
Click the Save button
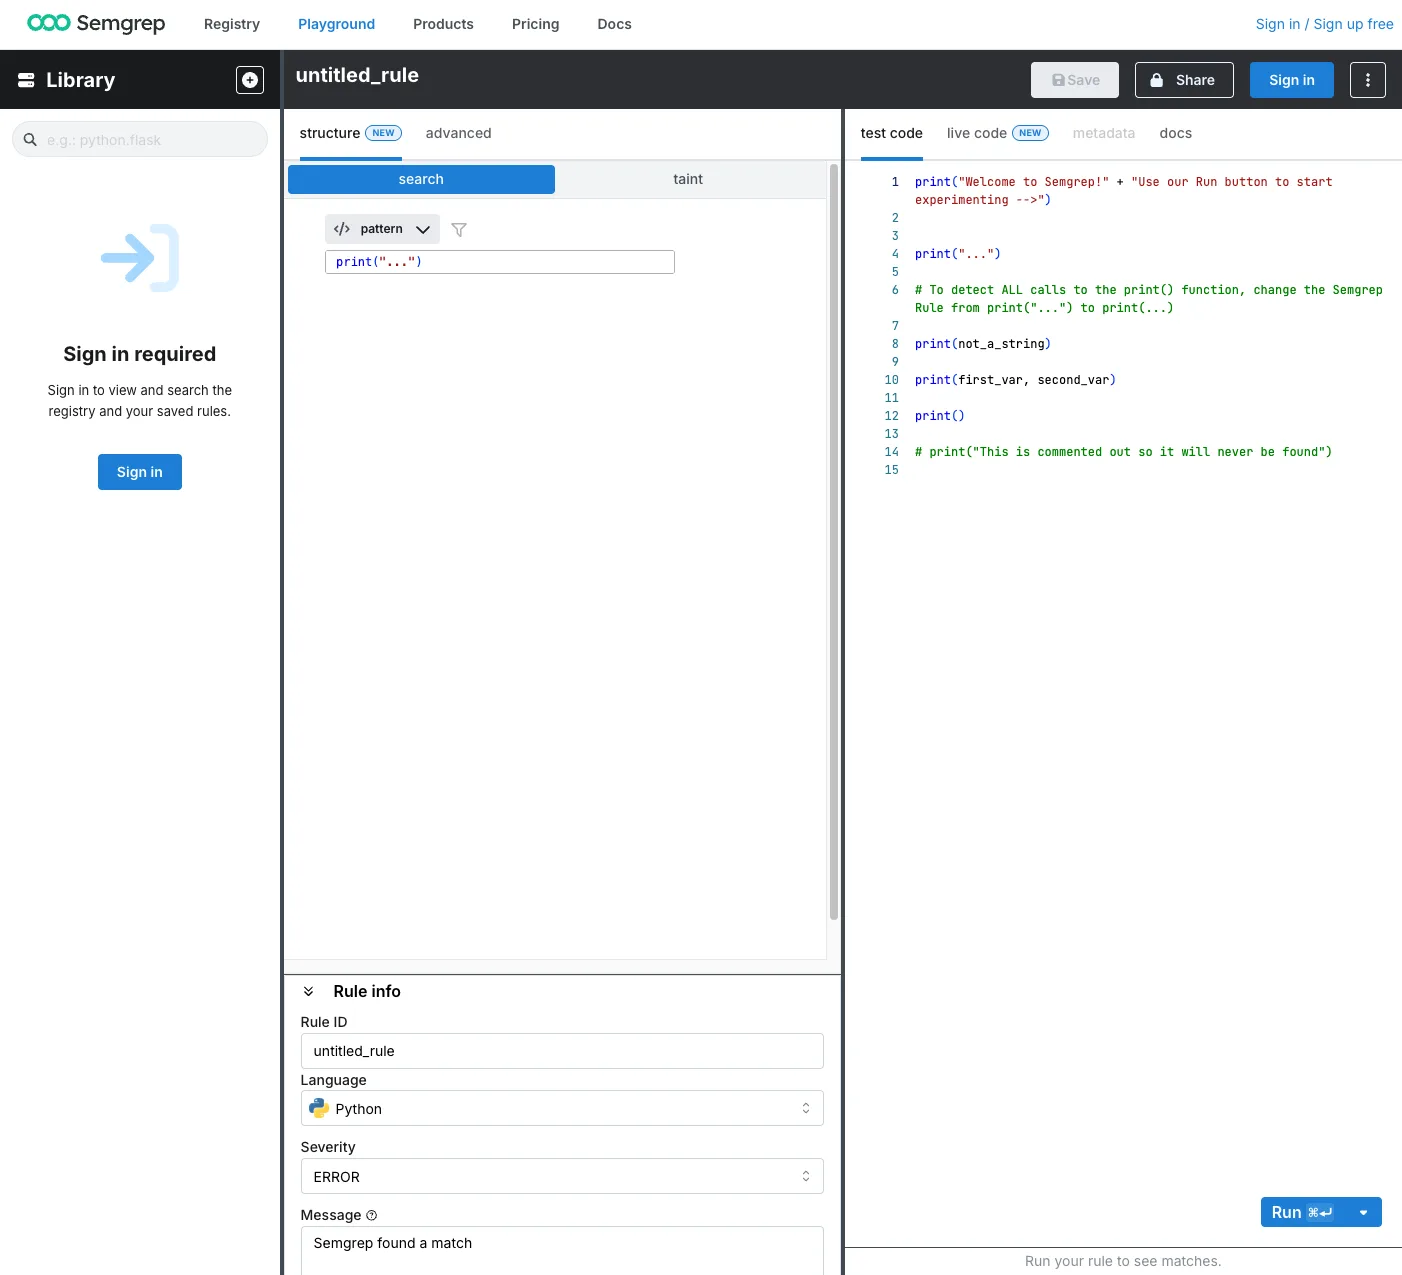coord(1075,80)
